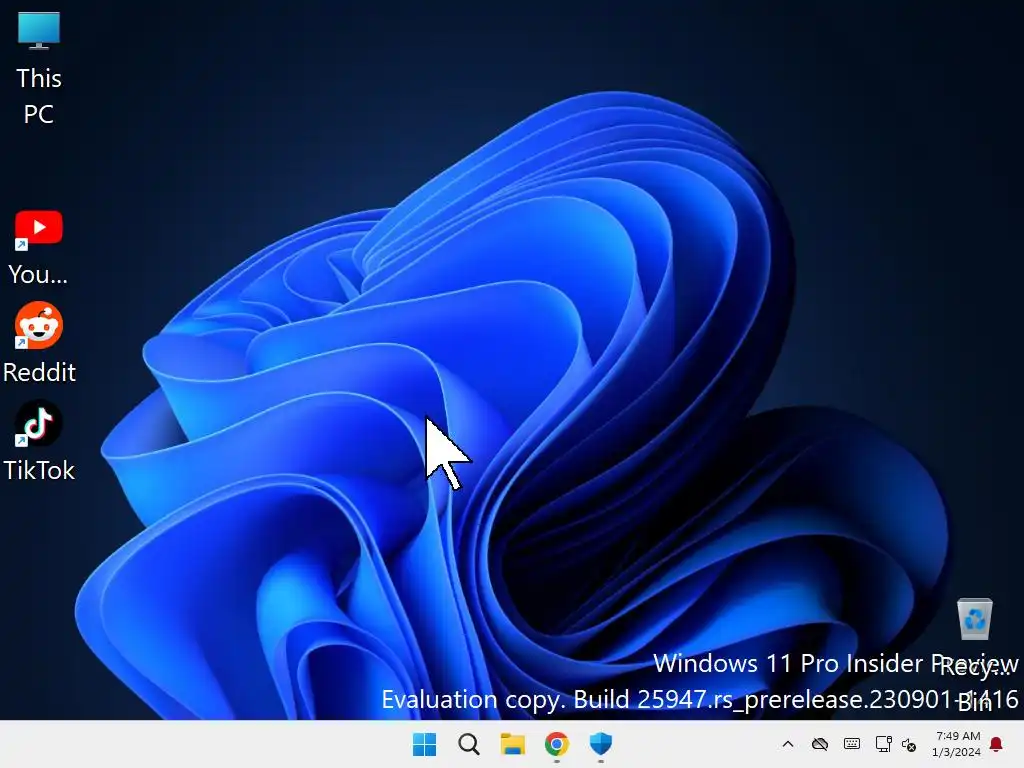
Task: Open taskbar Search
Action: coord(468,744)
